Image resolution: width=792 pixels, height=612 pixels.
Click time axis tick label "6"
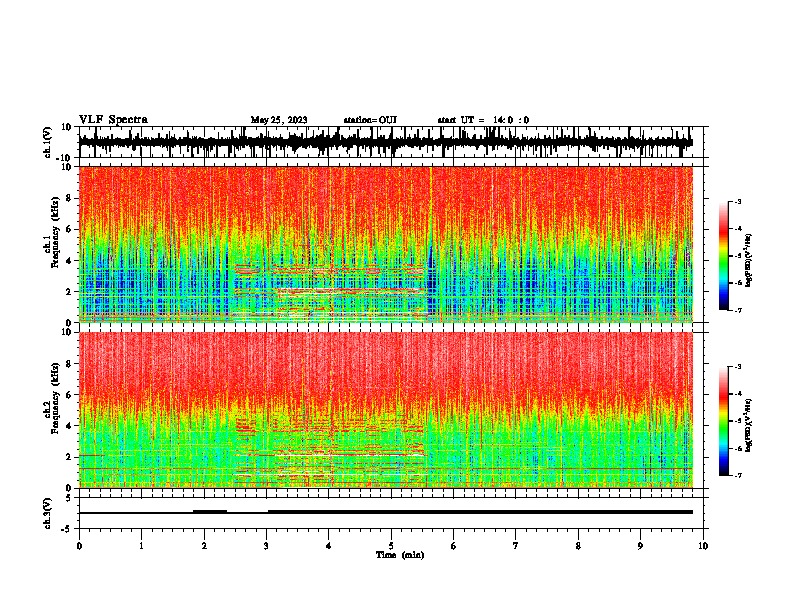pos(454,546)
